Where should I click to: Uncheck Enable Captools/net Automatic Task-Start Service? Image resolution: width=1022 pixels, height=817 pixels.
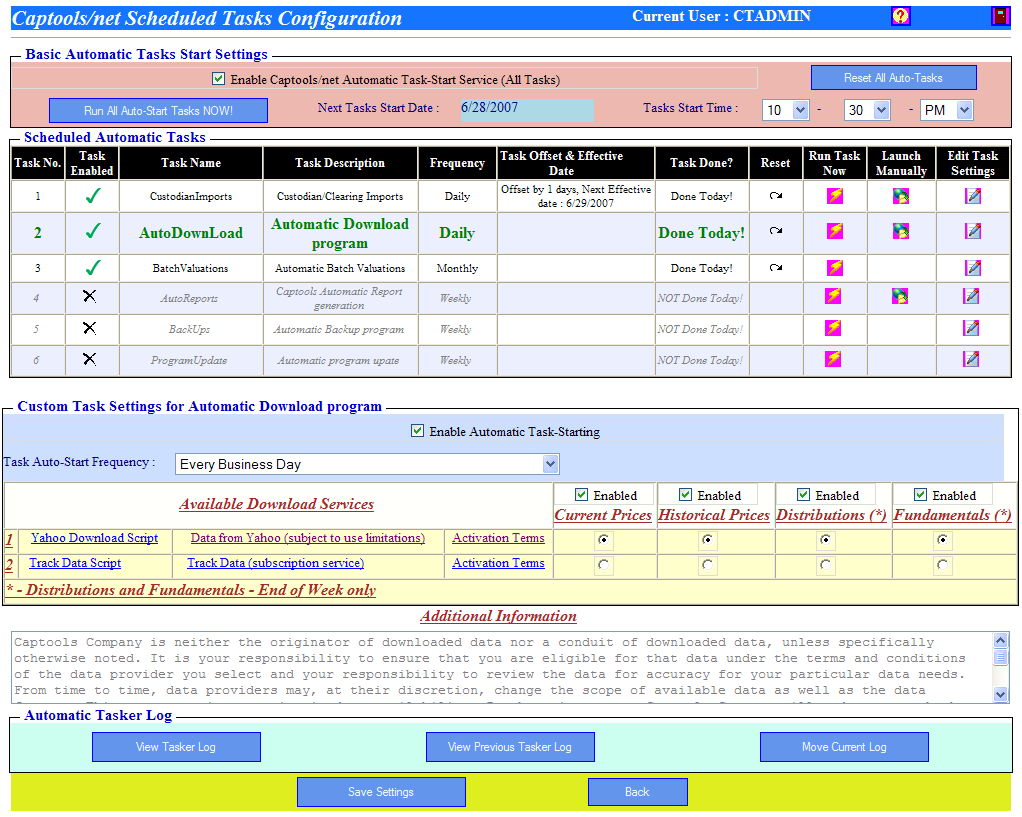218,79
